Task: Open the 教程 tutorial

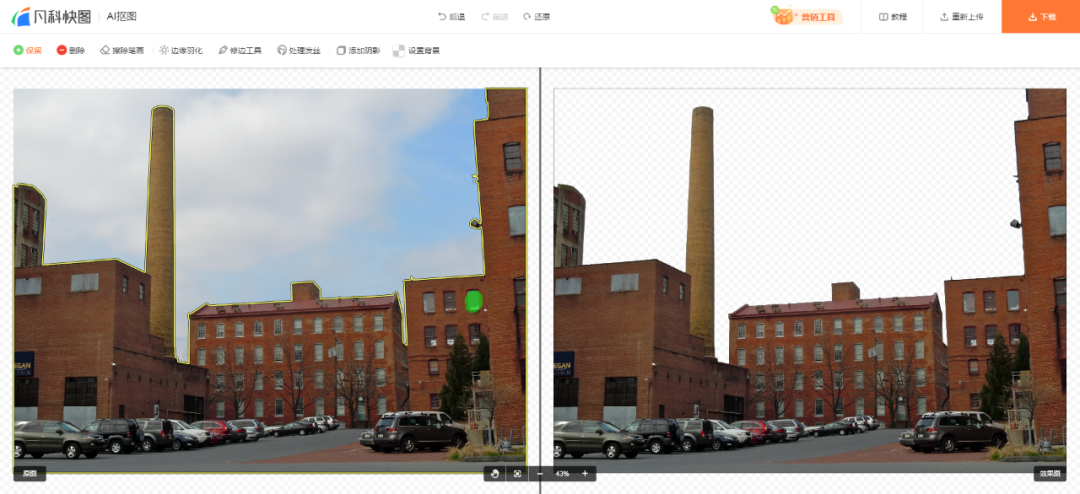Action: point(893,17)
